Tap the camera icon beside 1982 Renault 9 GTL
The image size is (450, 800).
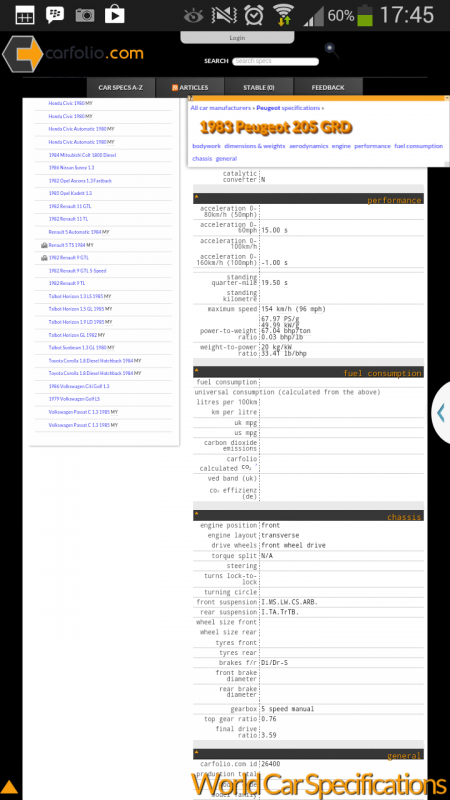[x=44, y=258]
